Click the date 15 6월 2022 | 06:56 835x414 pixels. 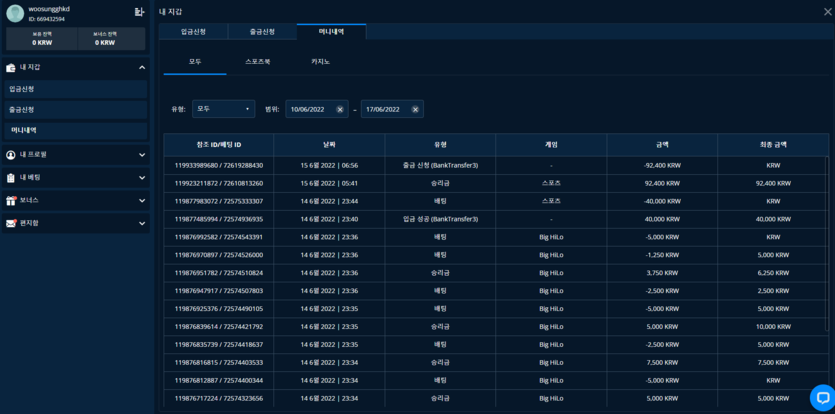pos(329,166)
